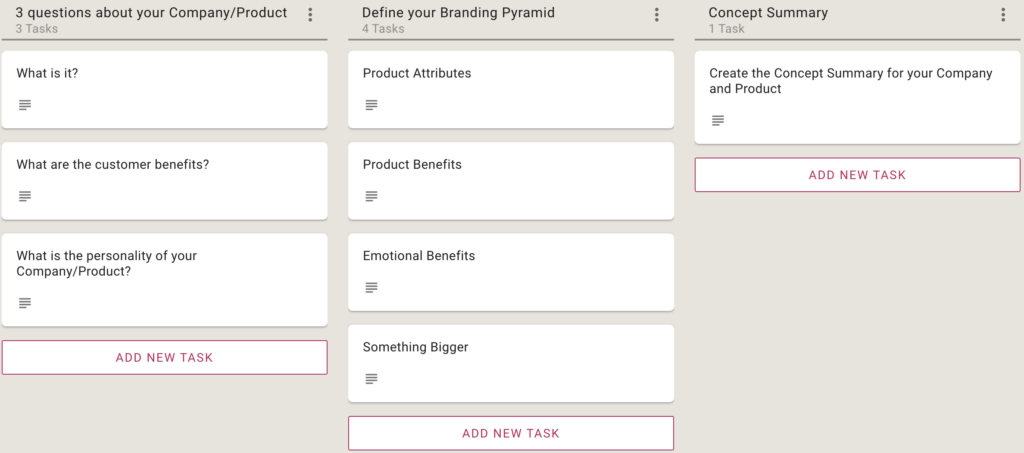Add new task under Branding Pyramid list
Viewport: 1024px width, 453px height.
pos(511,433)
